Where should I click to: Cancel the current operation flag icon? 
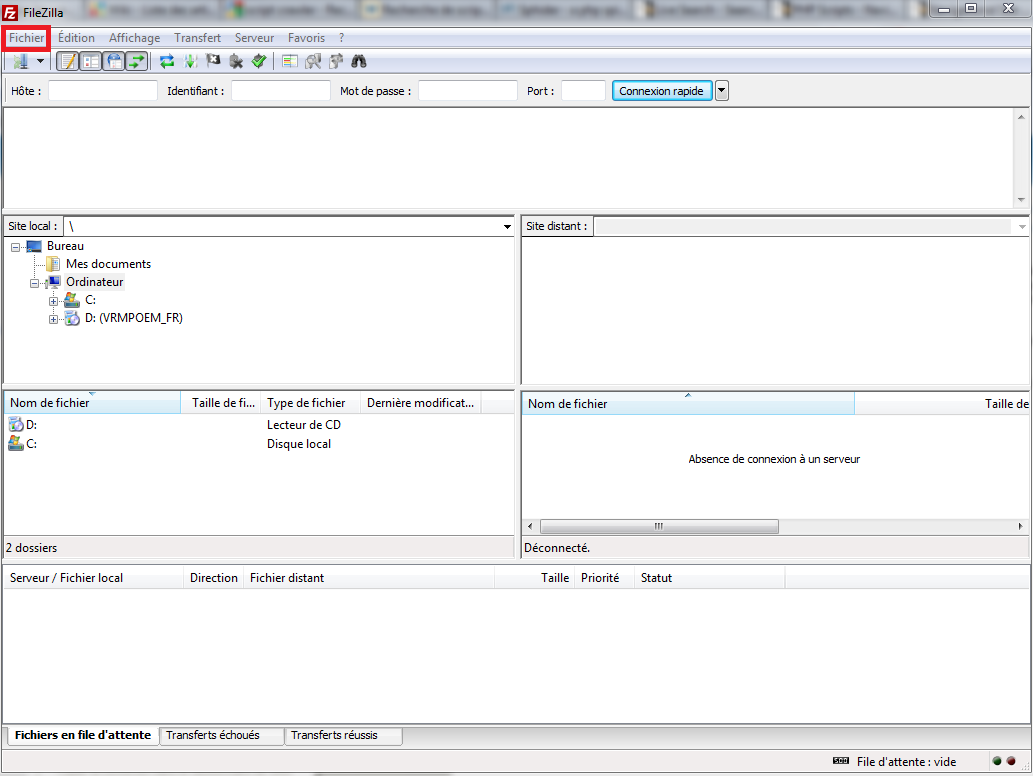(x=213, y=61)
